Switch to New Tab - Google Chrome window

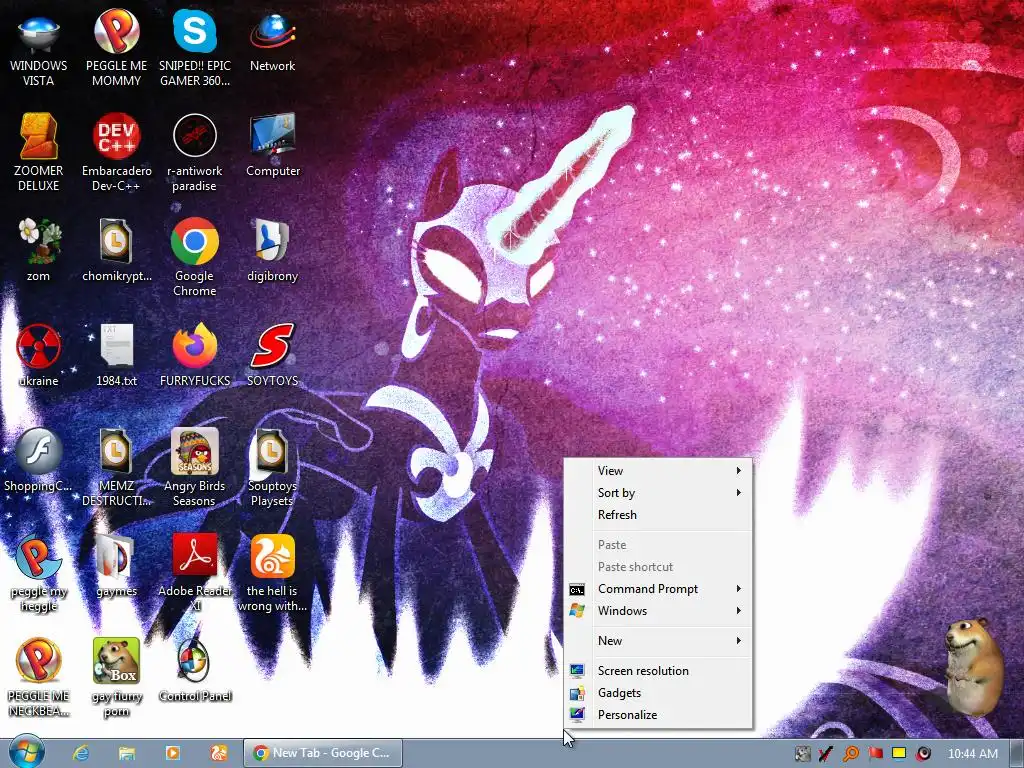coord(323,753)
